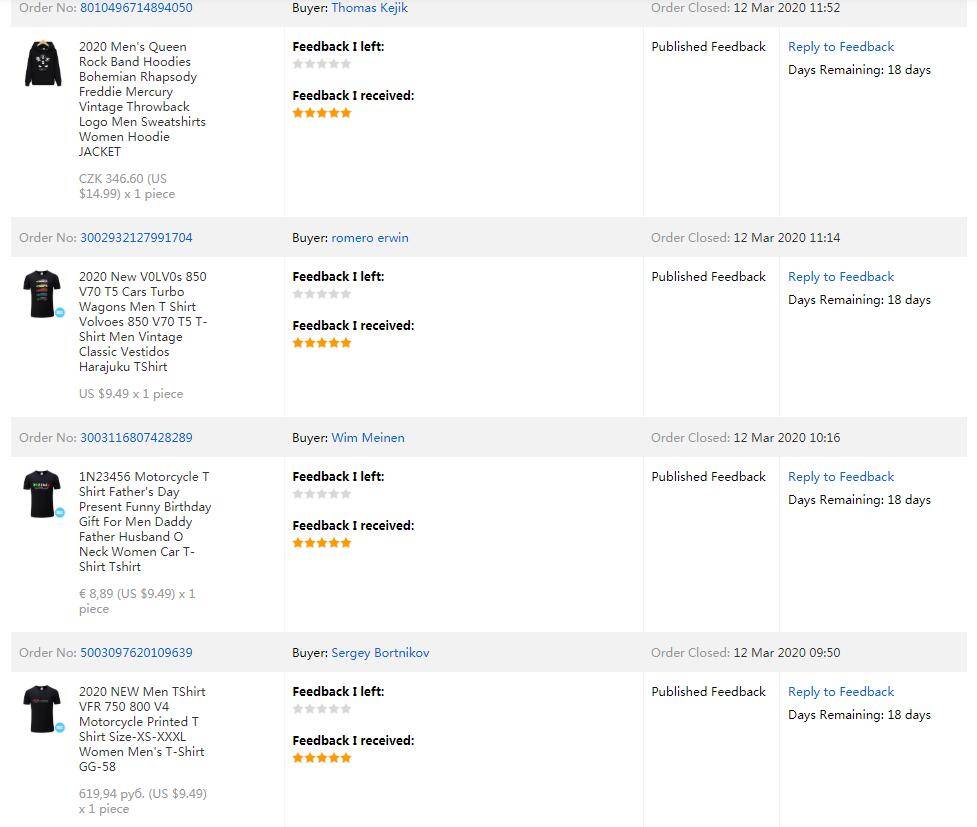Click the blue badge icon on the 1N23456 Motorcycle shirt thumbnail

tap(60, 513)
